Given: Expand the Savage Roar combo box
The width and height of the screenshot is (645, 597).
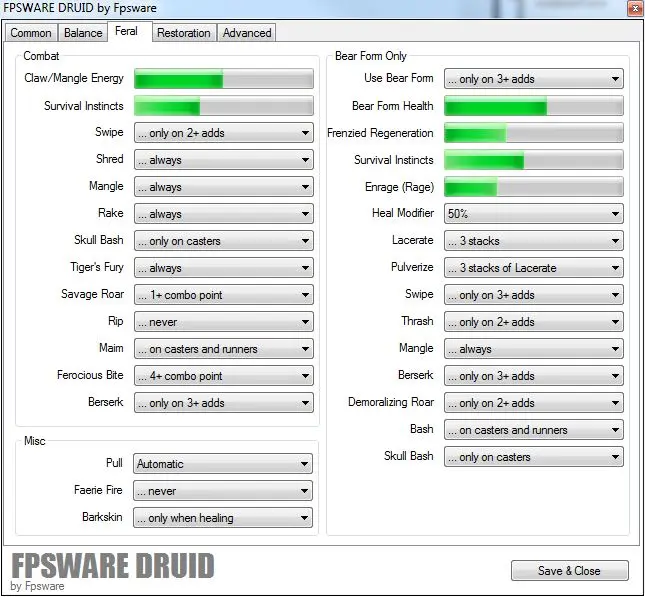Looking at the screenshot, I should pos(223,295).
